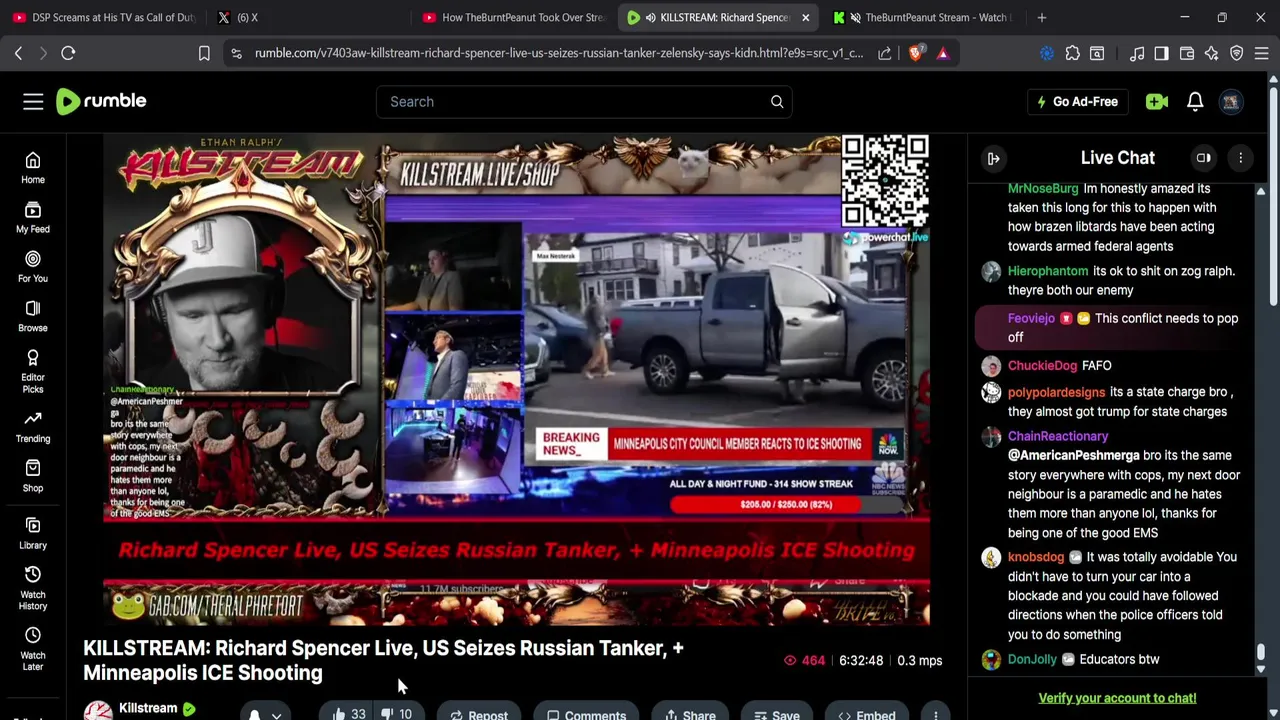Open Watch Later in the sidebar

coord(33,648)
